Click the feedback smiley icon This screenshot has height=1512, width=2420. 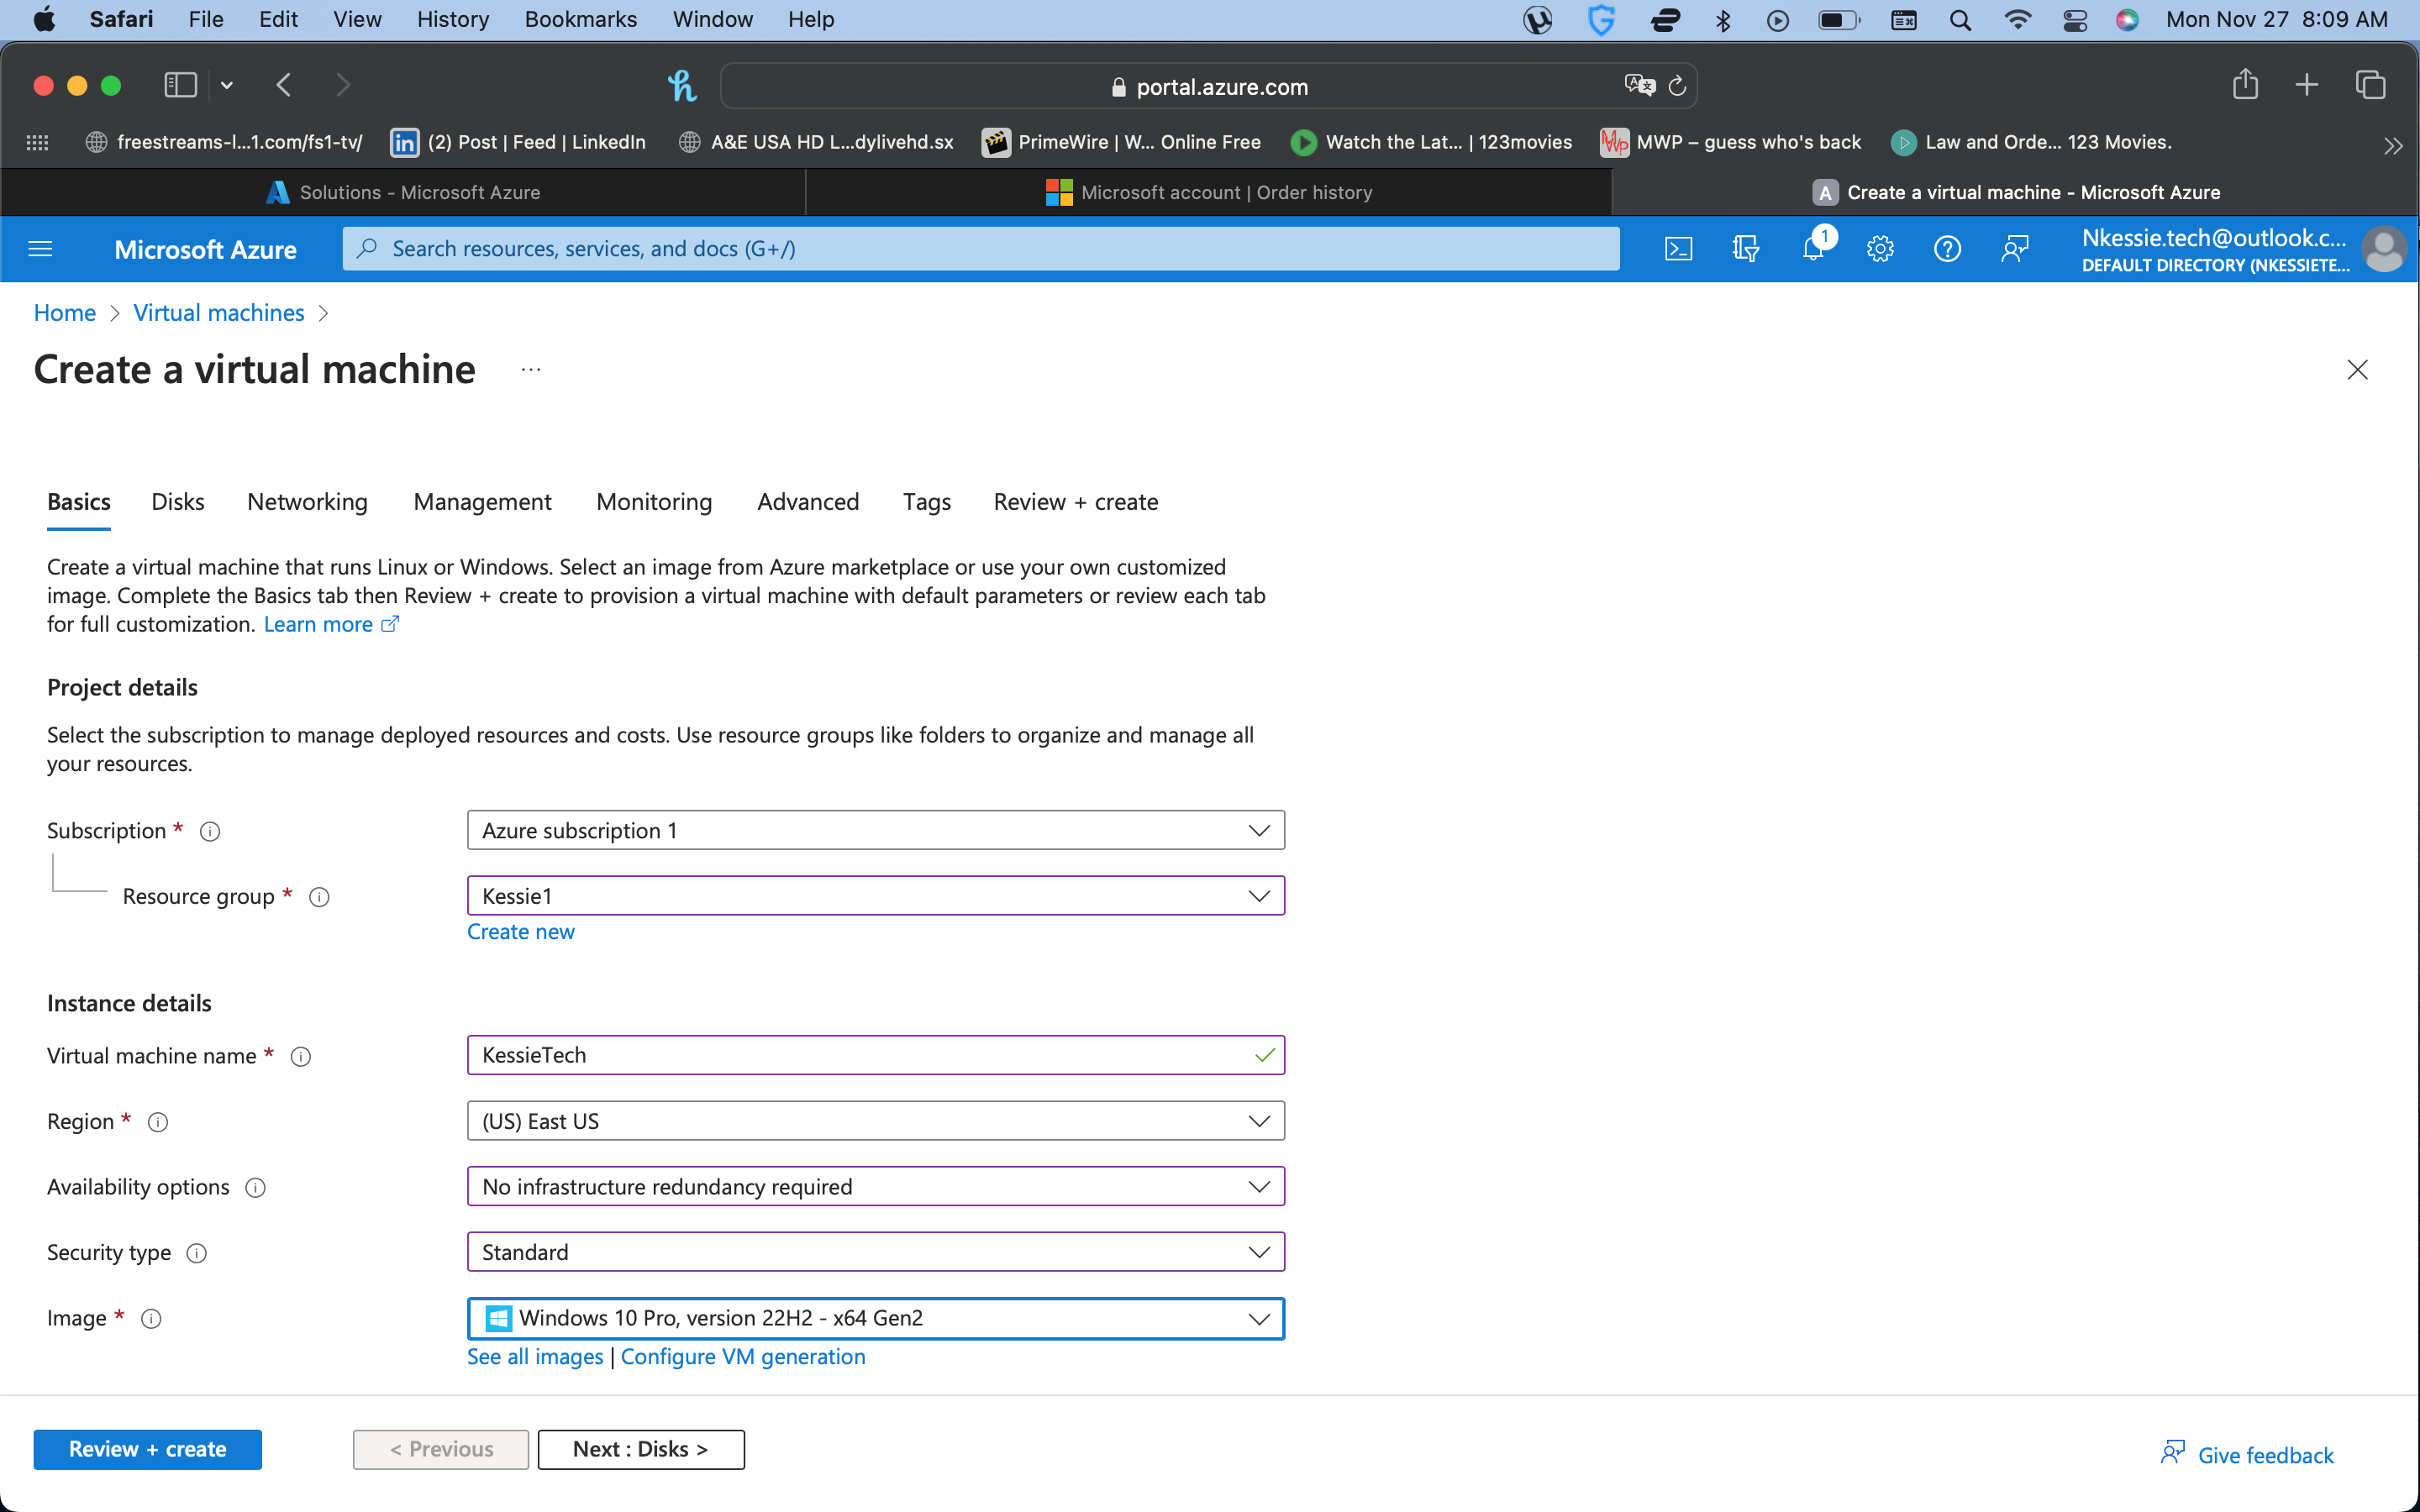pos(2014,248)
